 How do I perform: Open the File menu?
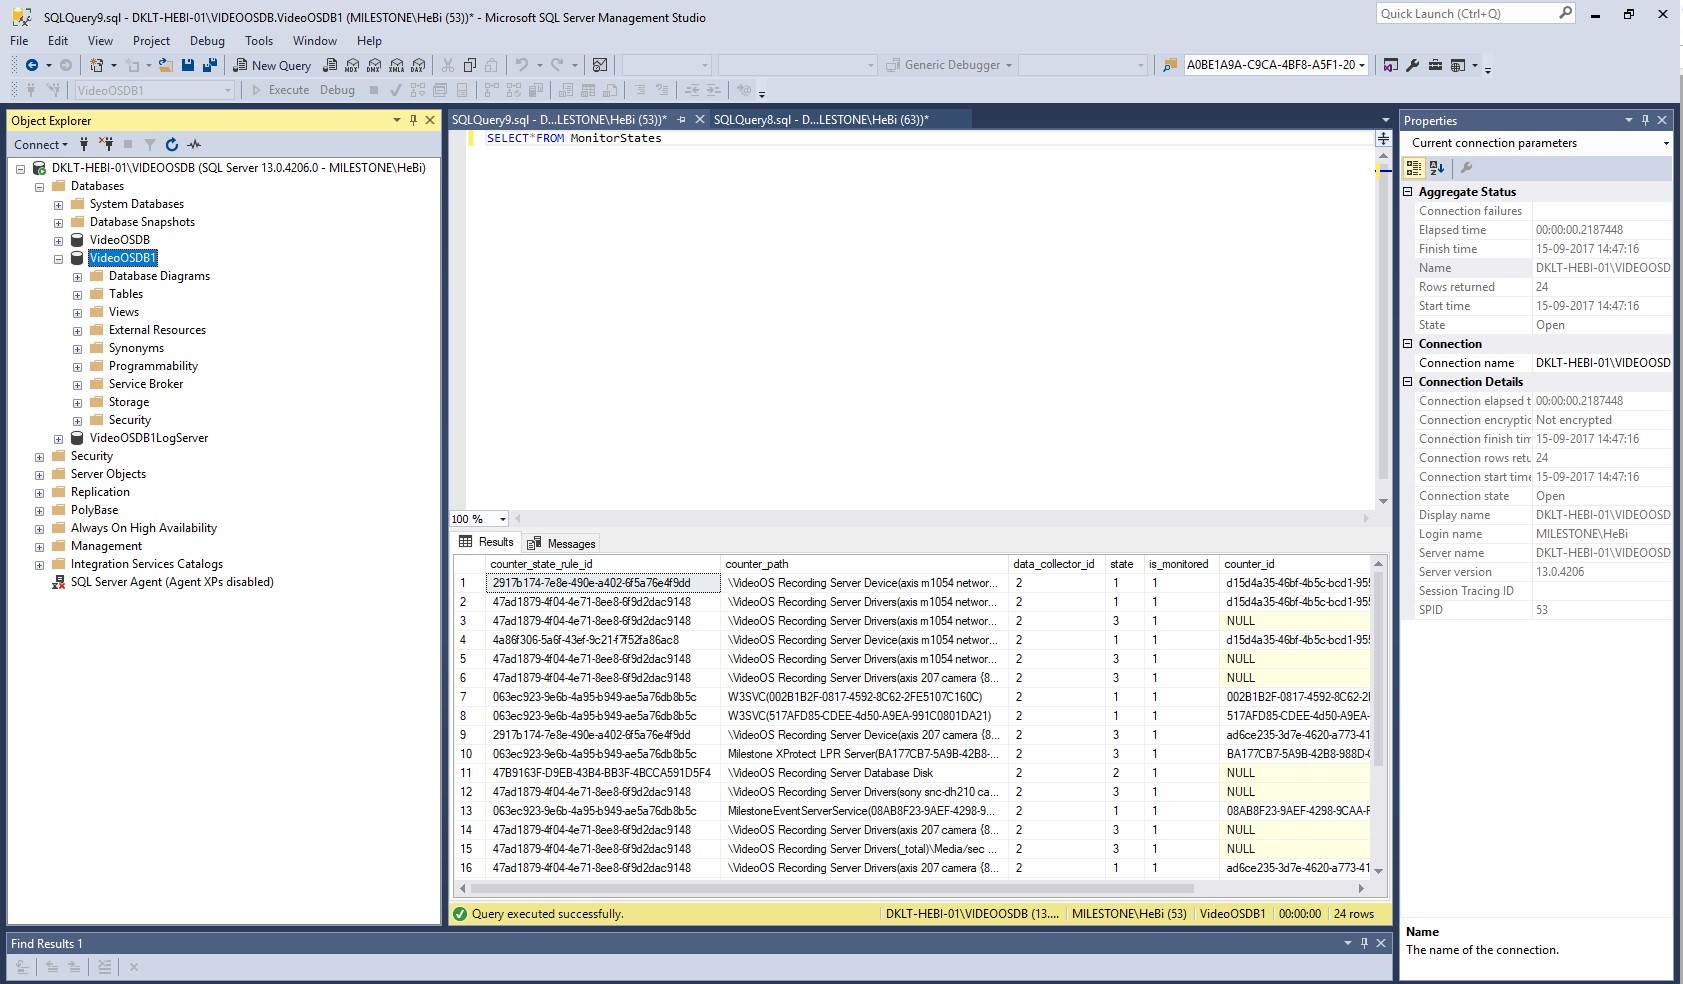coord(19,41)
